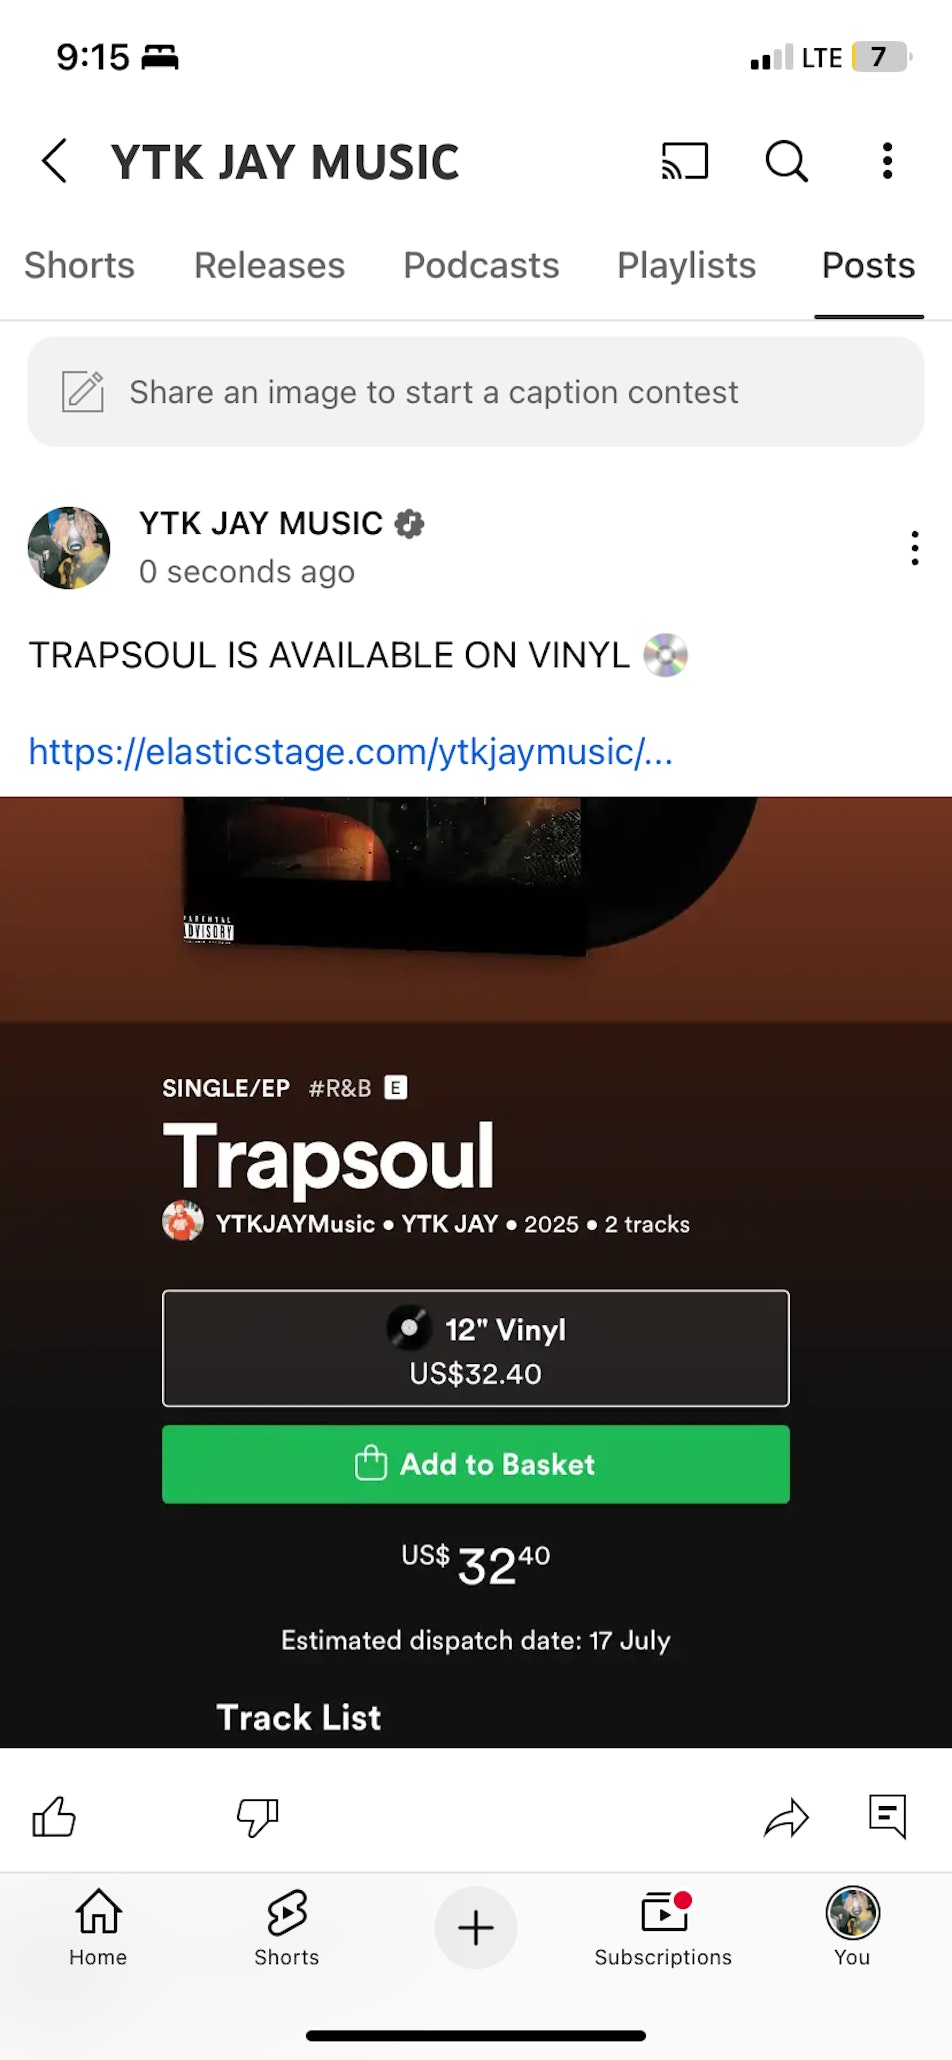Like the post with thumbs up
The width and height of the screenshot is (952, 2060).
coord(54,1817)
